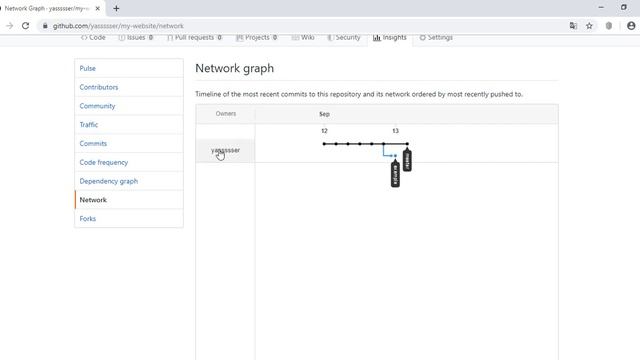Click the translate page icon
The width and height of the screenshot is (640, 360).
[573, 26]
